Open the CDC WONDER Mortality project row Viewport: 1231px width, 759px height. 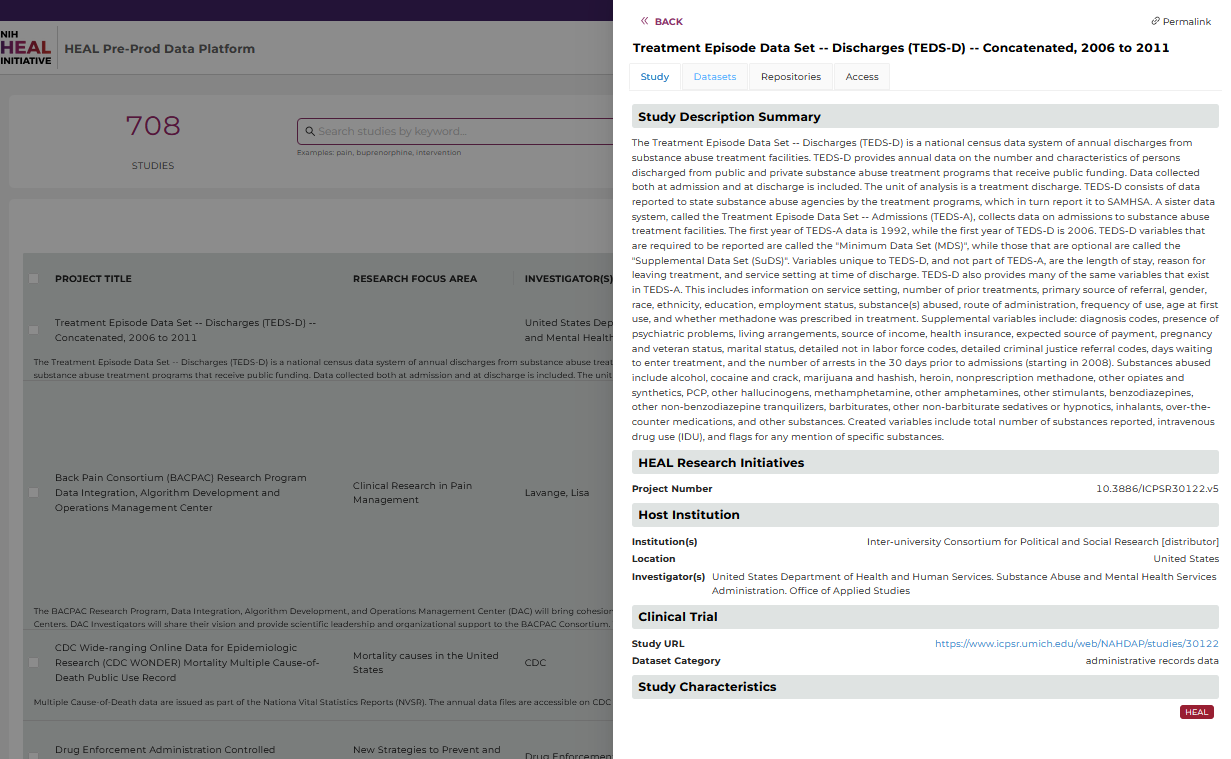[187, 662]
